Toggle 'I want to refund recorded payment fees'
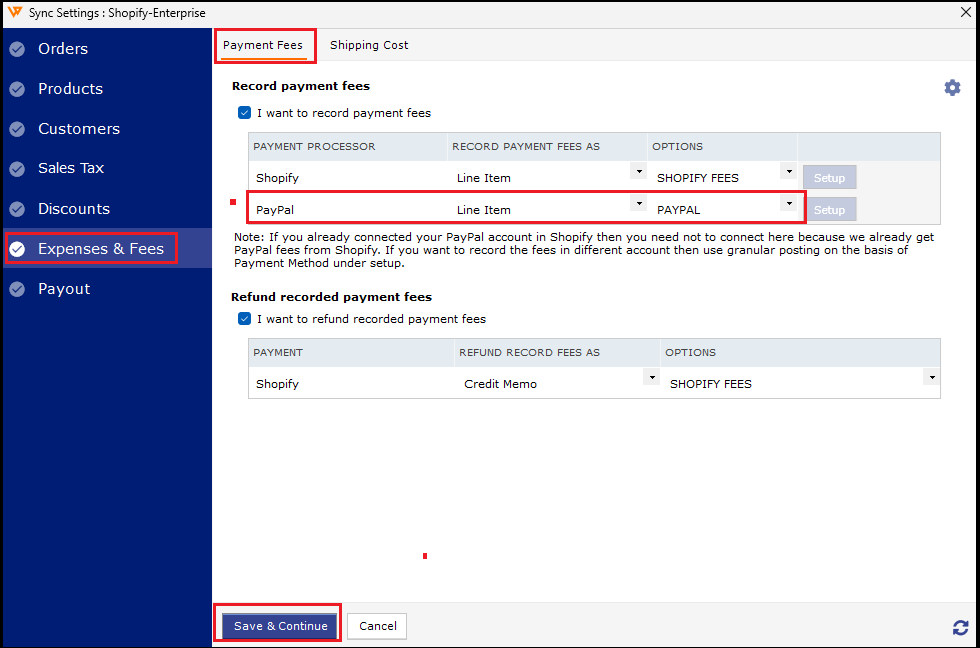The width and height of the screenshot is (980, 648). (x=244, y=319)
